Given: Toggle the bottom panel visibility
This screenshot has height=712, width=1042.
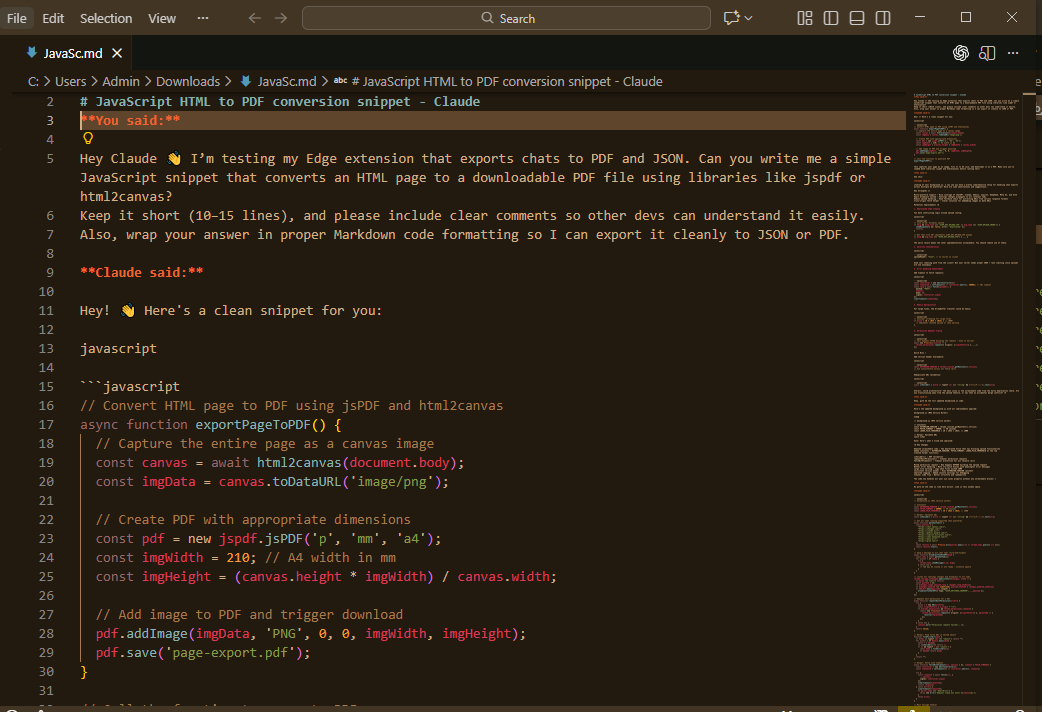Looking at the screenshot, I should 857,18.
